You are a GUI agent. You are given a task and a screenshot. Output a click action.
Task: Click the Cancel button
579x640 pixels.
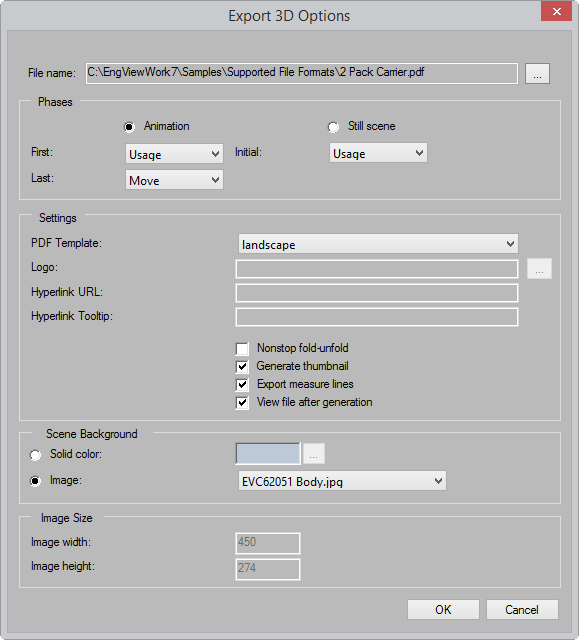[x=522, y=609]
